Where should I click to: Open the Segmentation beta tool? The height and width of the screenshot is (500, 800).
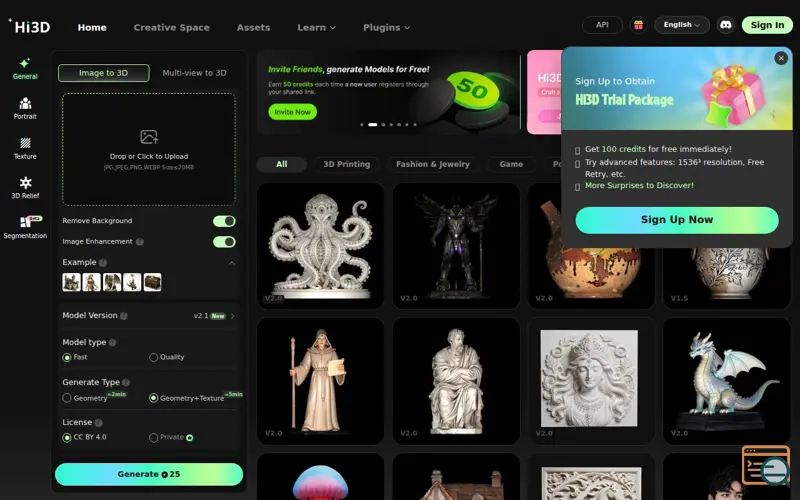[25, 227]
